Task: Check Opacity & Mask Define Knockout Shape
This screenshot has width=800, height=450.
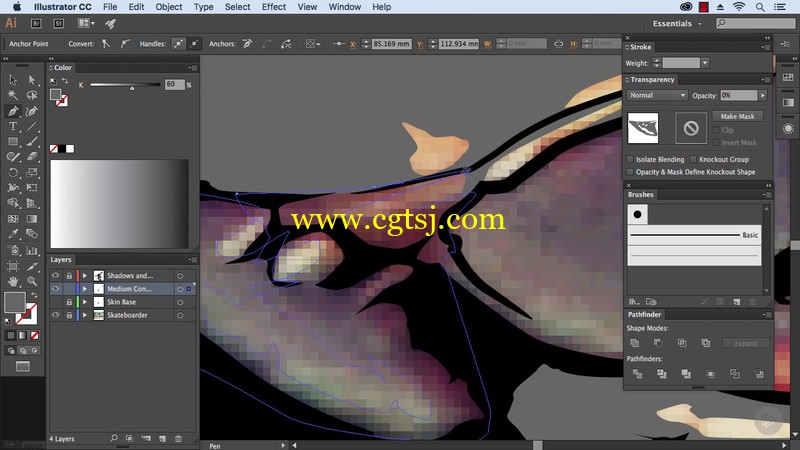Action: click(x=630, y=172)
